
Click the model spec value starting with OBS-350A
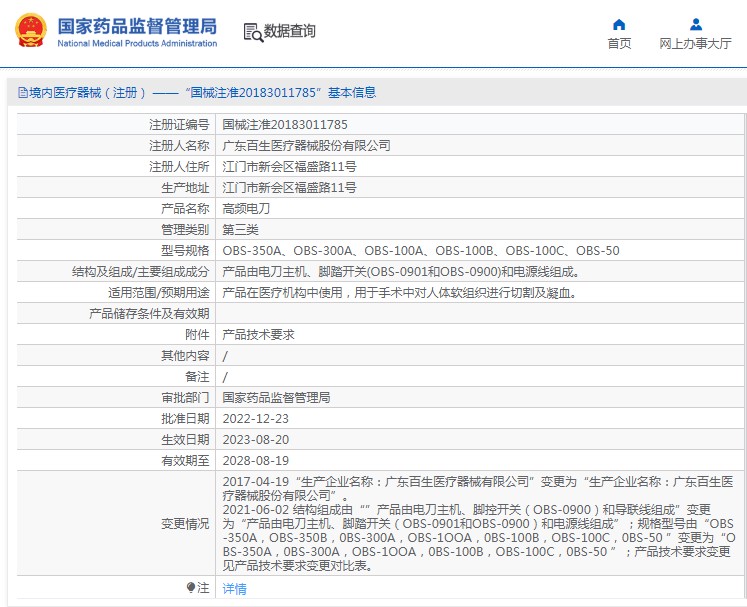click(420, 251)
